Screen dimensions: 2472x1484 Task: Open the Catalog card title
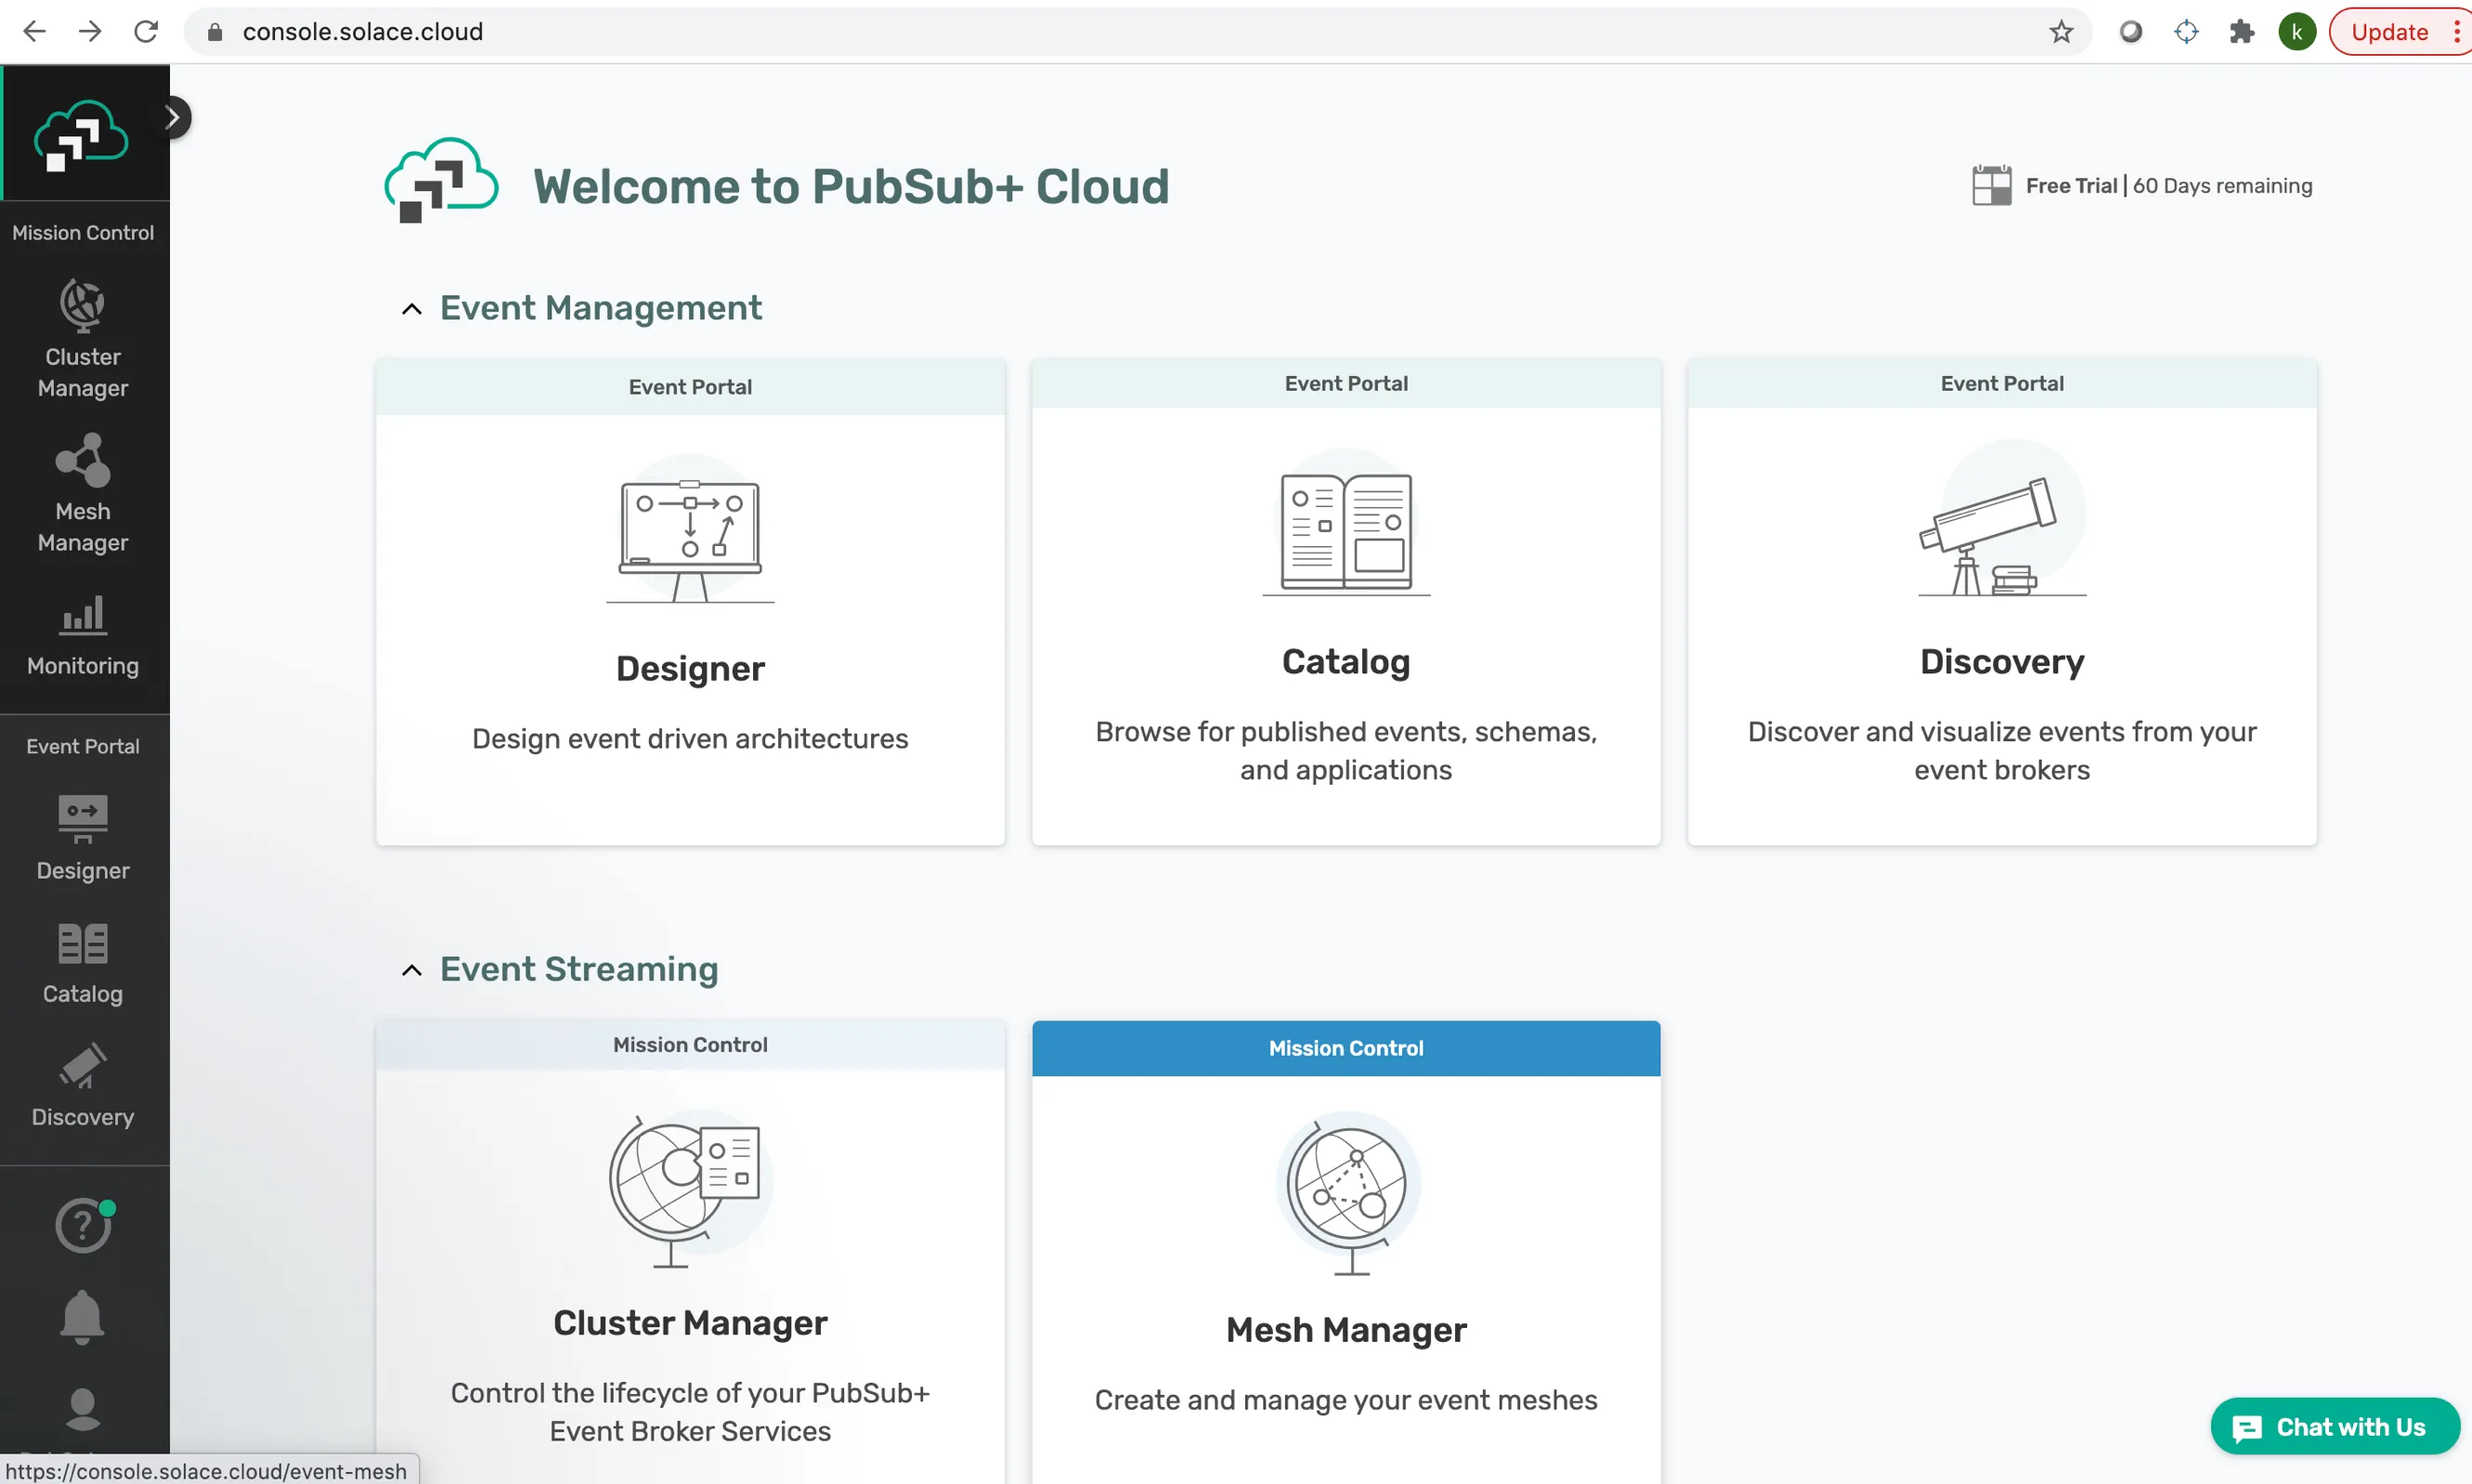1346,662
